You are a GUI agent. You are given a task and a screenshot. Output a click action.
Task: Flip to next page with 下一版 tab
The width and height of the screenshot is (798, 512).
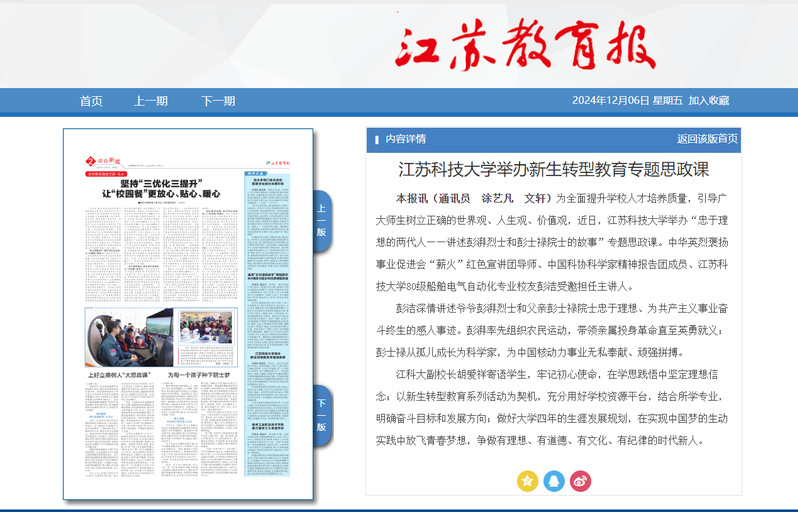[322, 414]
